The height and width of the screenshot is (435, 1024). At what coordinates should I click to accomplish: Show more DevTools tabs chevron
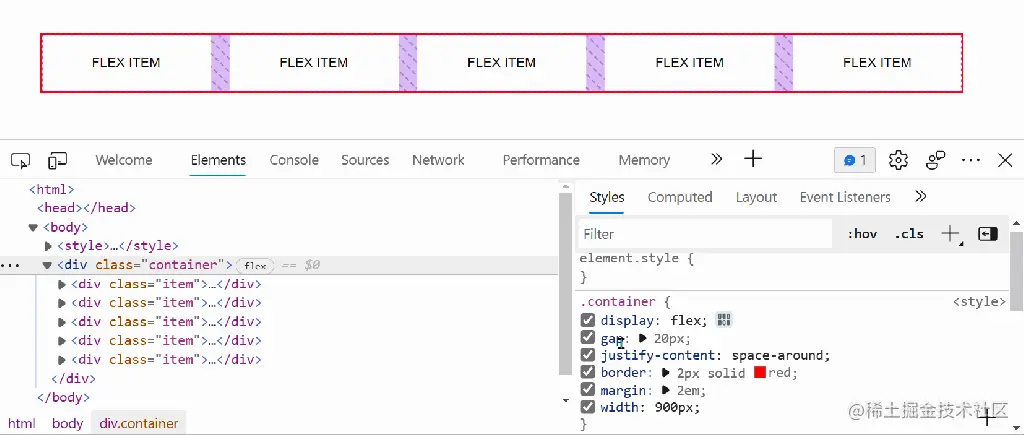tap(716, 159)
